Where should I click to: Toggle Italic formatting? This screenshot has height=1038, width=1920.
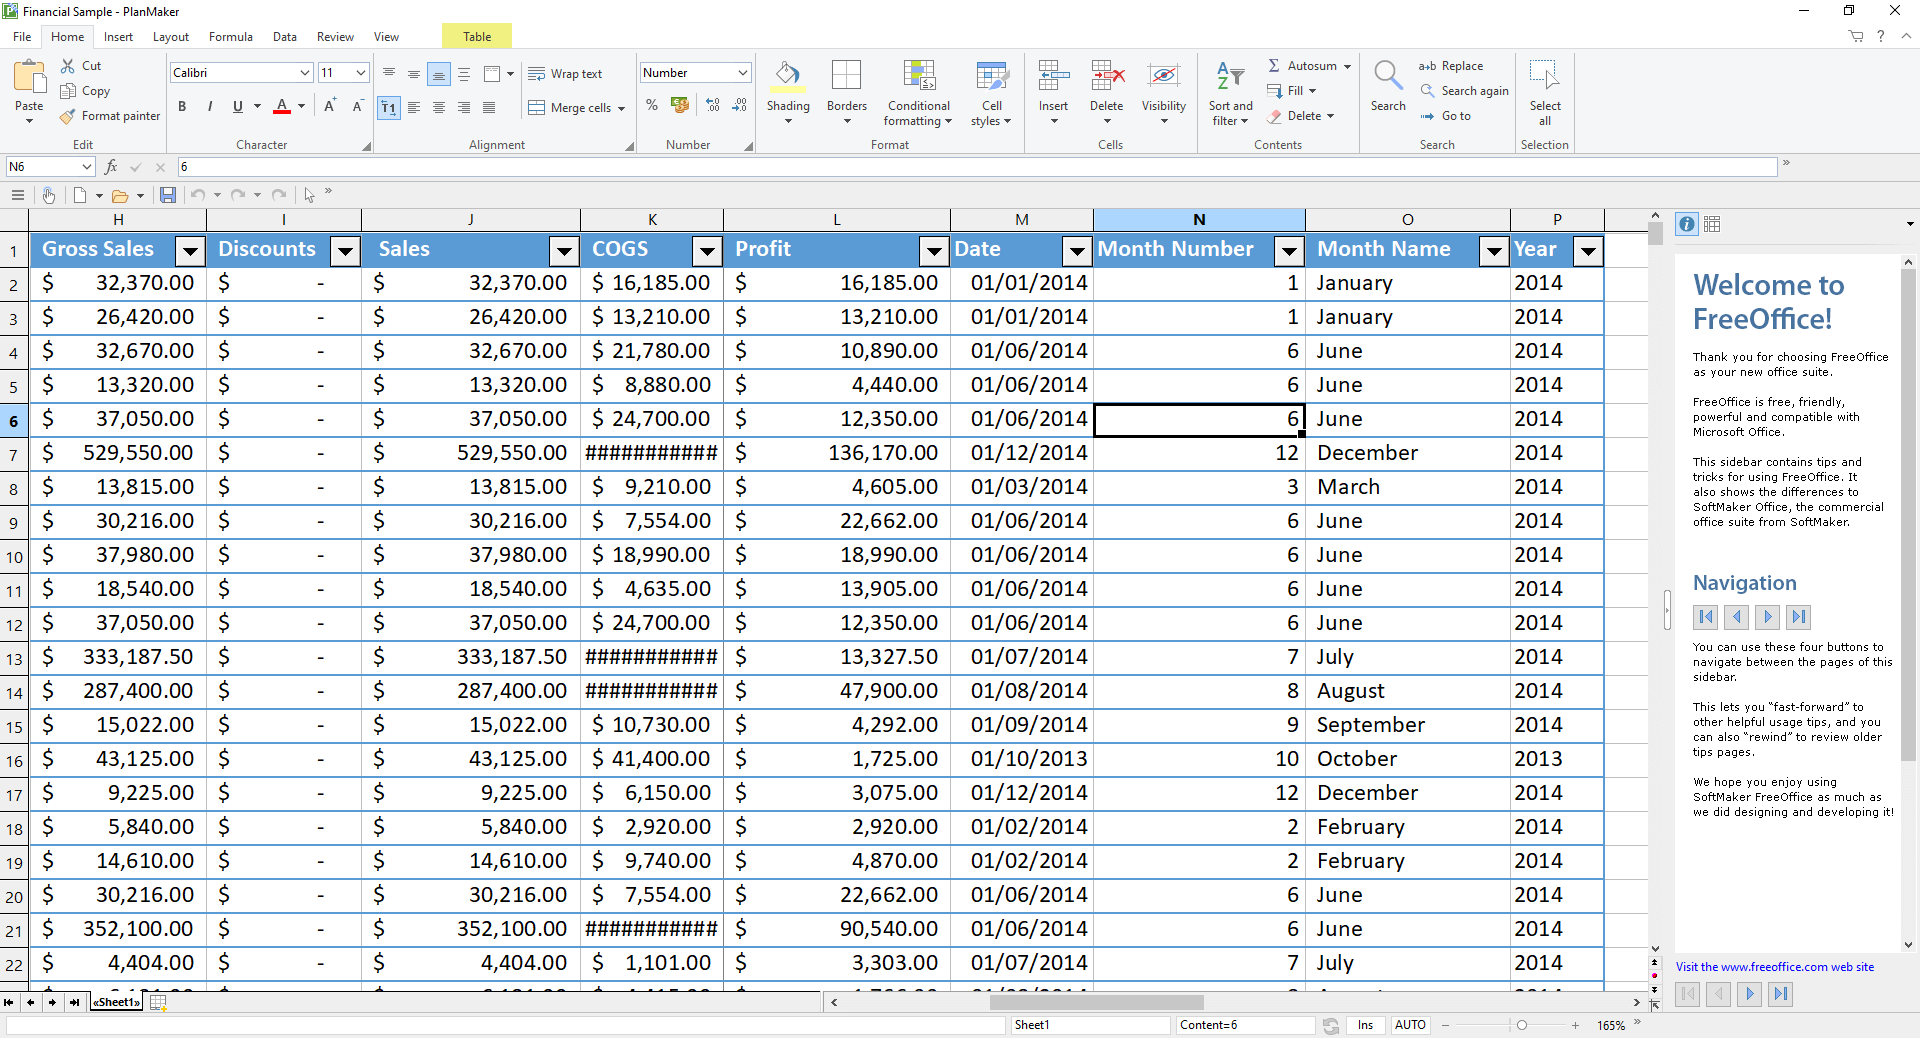pos(210,106)
